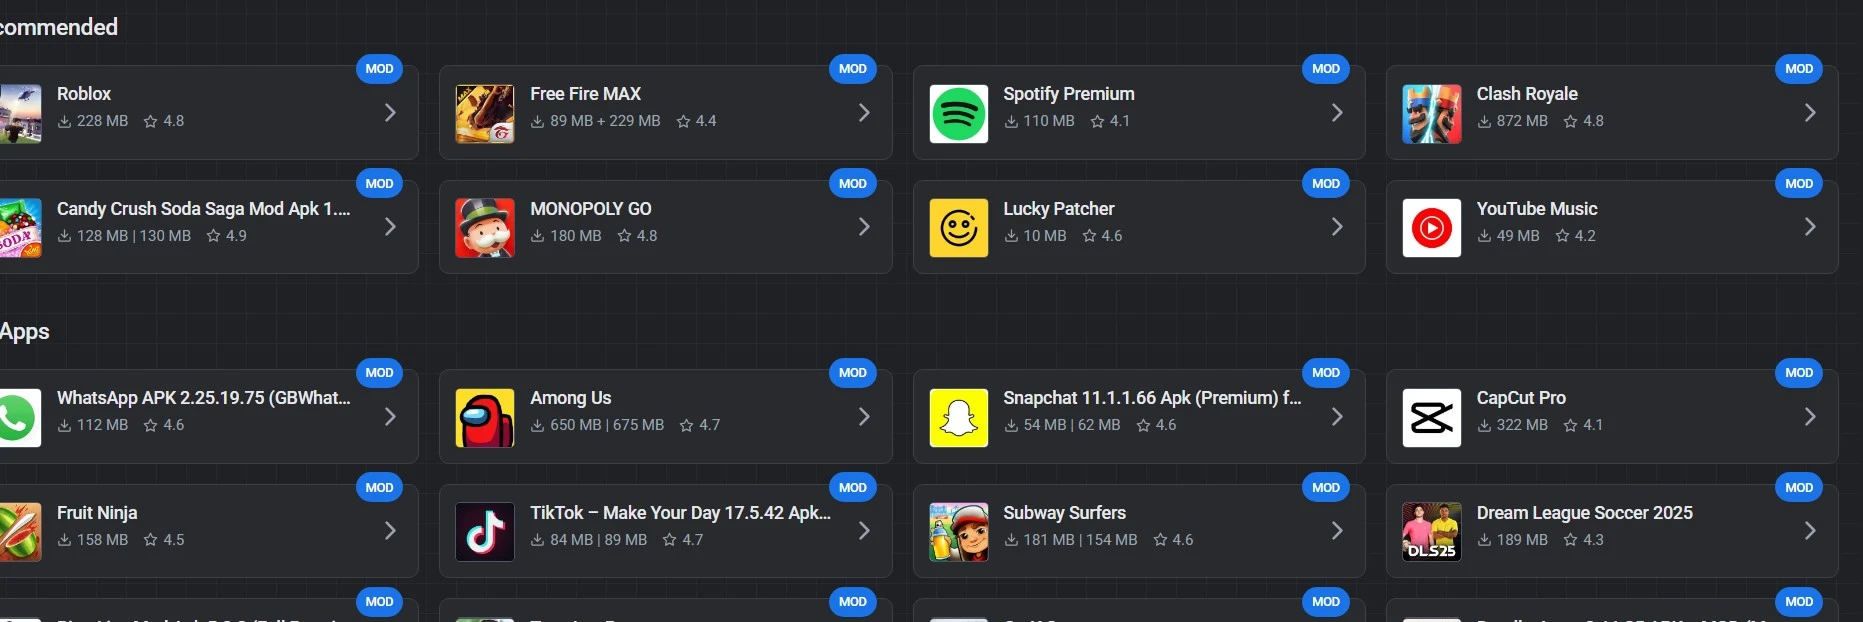The width and height of the screenshot is (1863, 622).
Task: Open the Subway Surfers character icon
Action: point(959,532)
